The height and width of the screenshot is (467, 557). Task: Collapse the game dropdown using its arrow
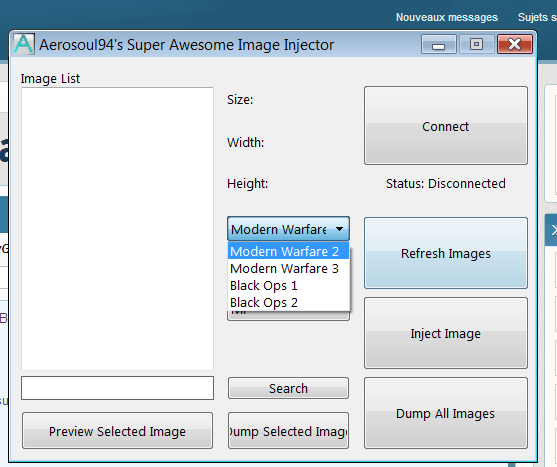pyautogui.click(x=340, y=229)
